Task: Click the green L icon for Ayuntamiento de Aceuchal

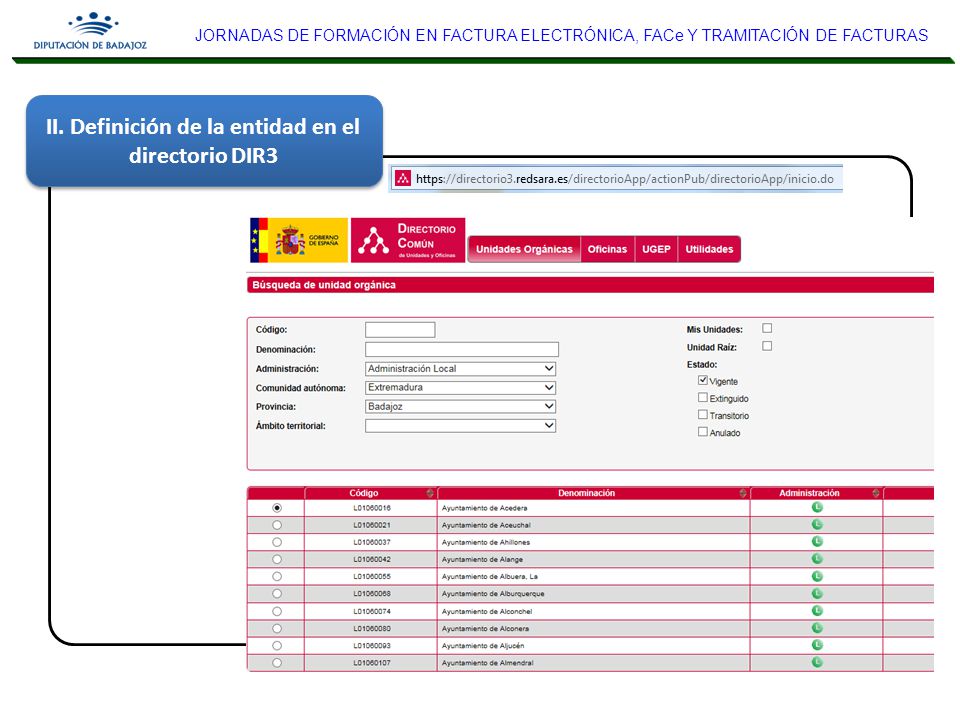Action: tap(817, 525)
